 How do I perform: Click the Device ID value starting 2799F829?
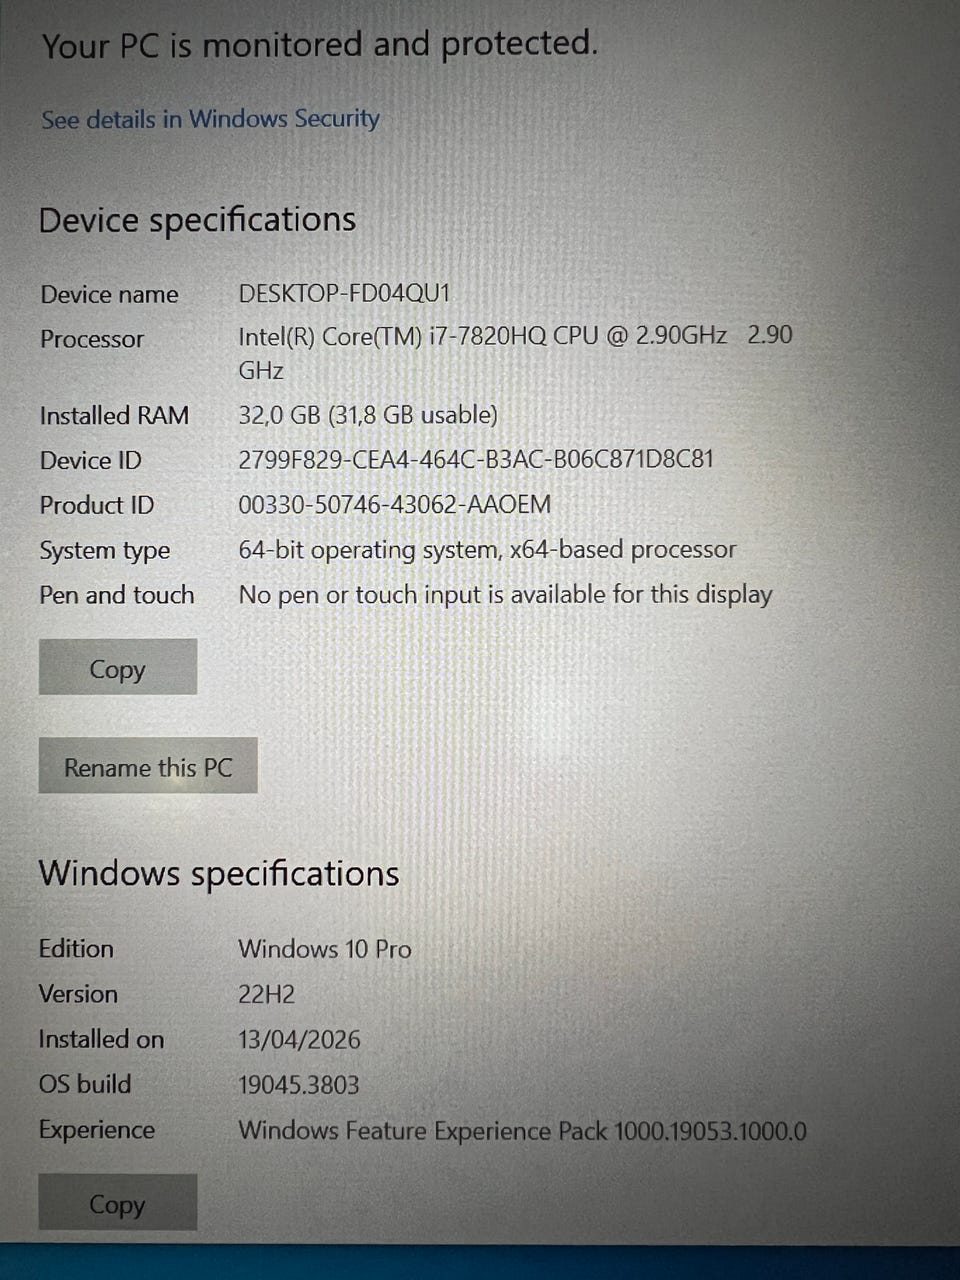(476, 460)
